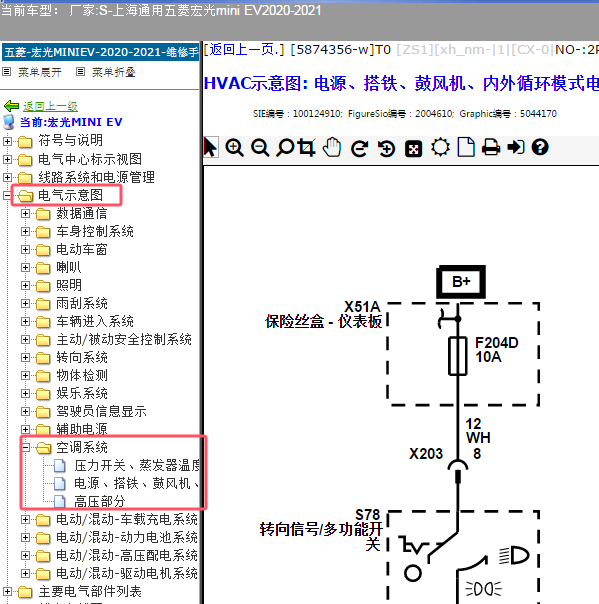Image resolution: width=599 pixels, height=604 pixels.
Task: Collapse the 空调系统 tree node
Action: tap(25, 447)
